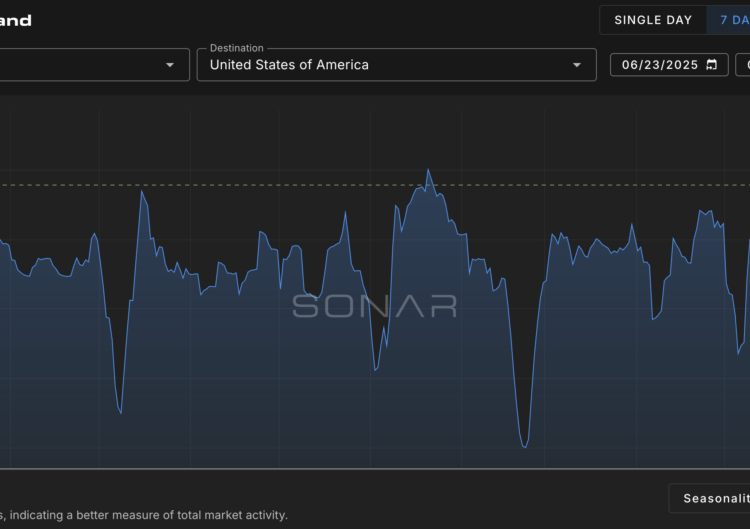This screenshot has width=750, height=529.
Task: Switch to the SINGLE DAY view
Action: click(x=653, y=20)
